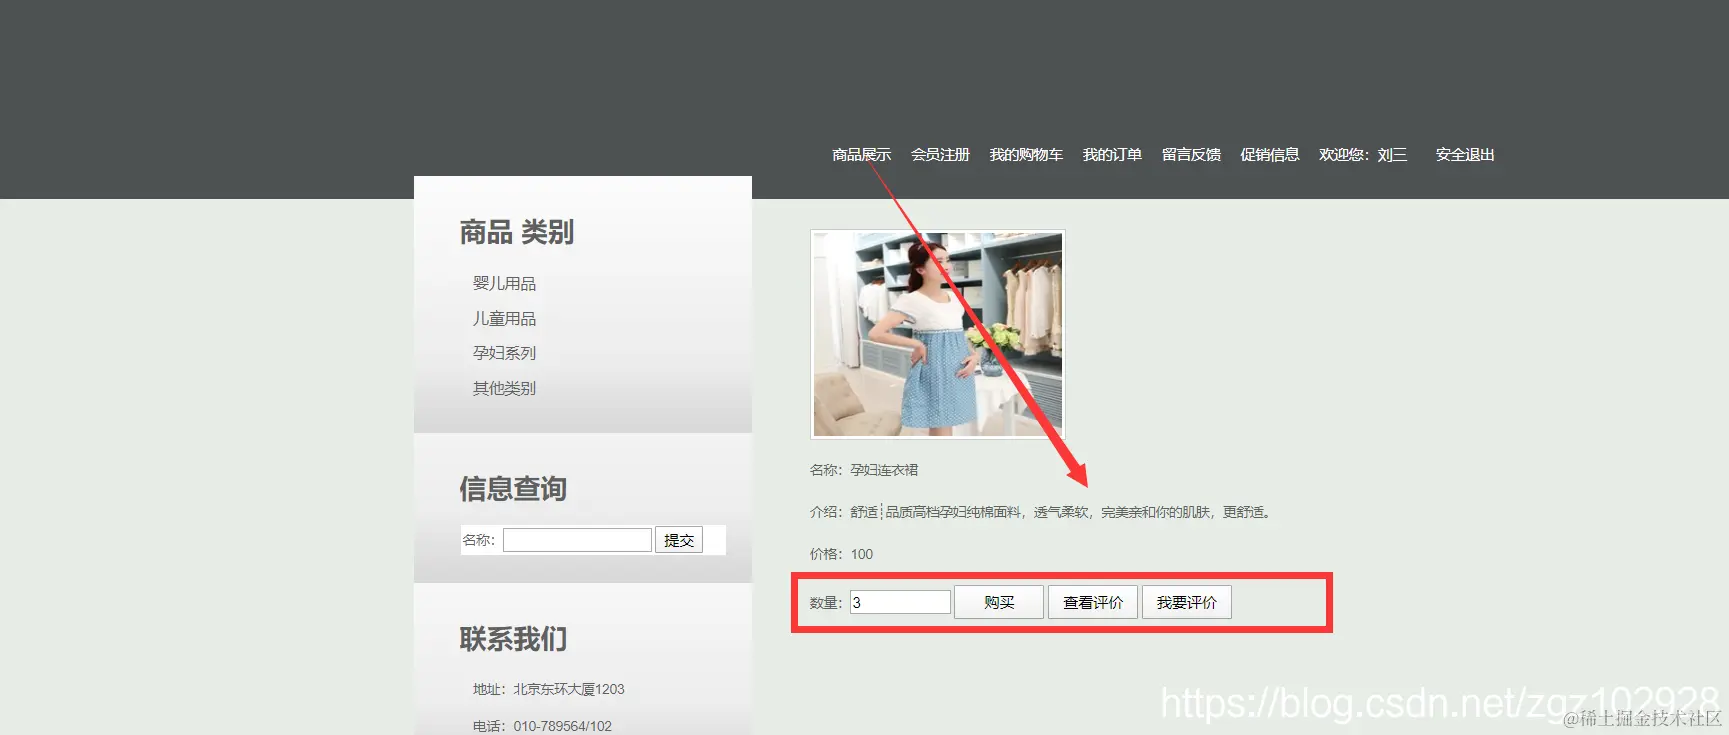Click the 信息查询 heading

click(513, 489)
